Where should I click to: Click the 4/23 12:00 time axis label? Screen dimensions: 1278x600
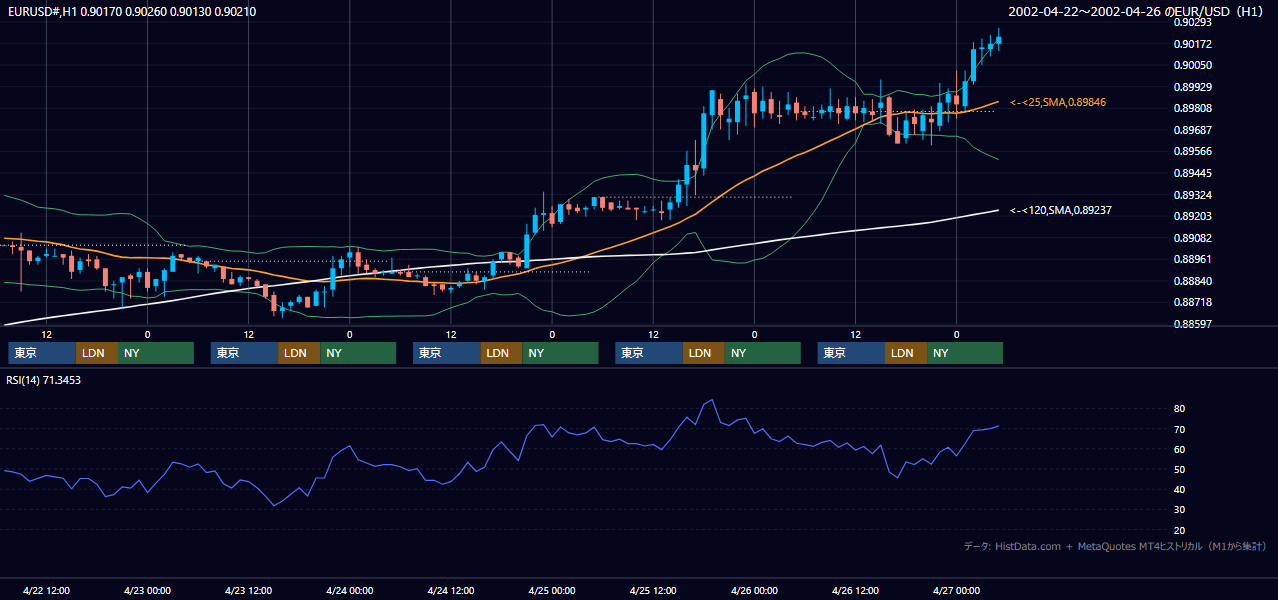coord(248,590)
